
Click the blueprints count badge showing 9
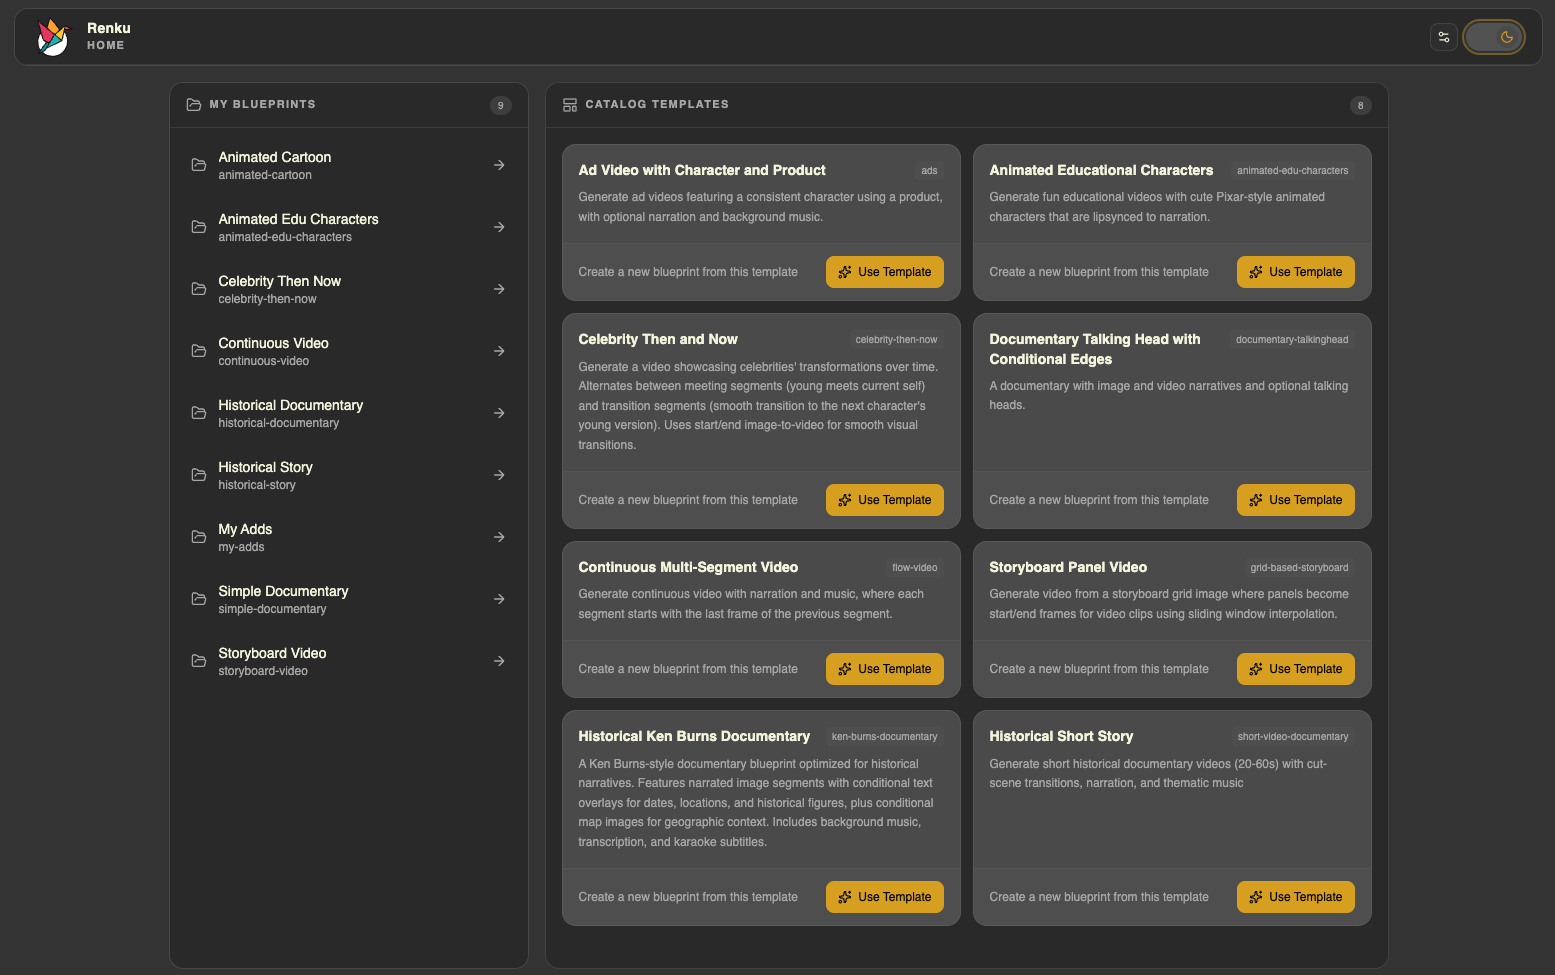click(500, 105)
